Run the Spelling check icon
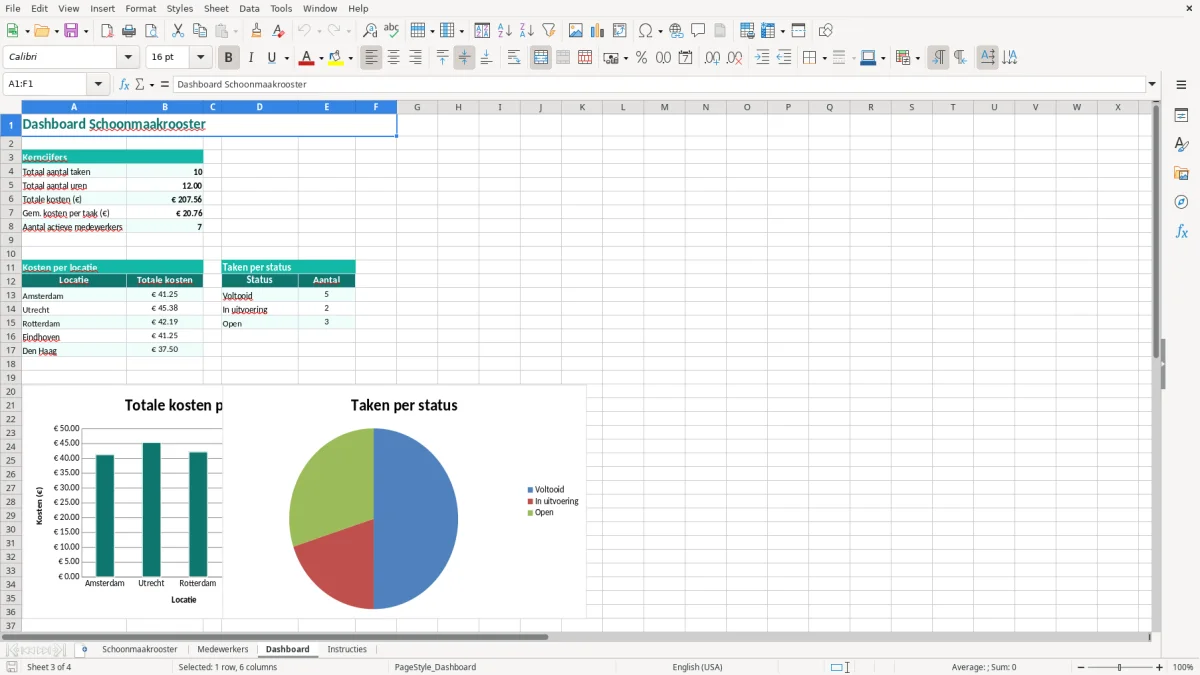 pos(392,31)
